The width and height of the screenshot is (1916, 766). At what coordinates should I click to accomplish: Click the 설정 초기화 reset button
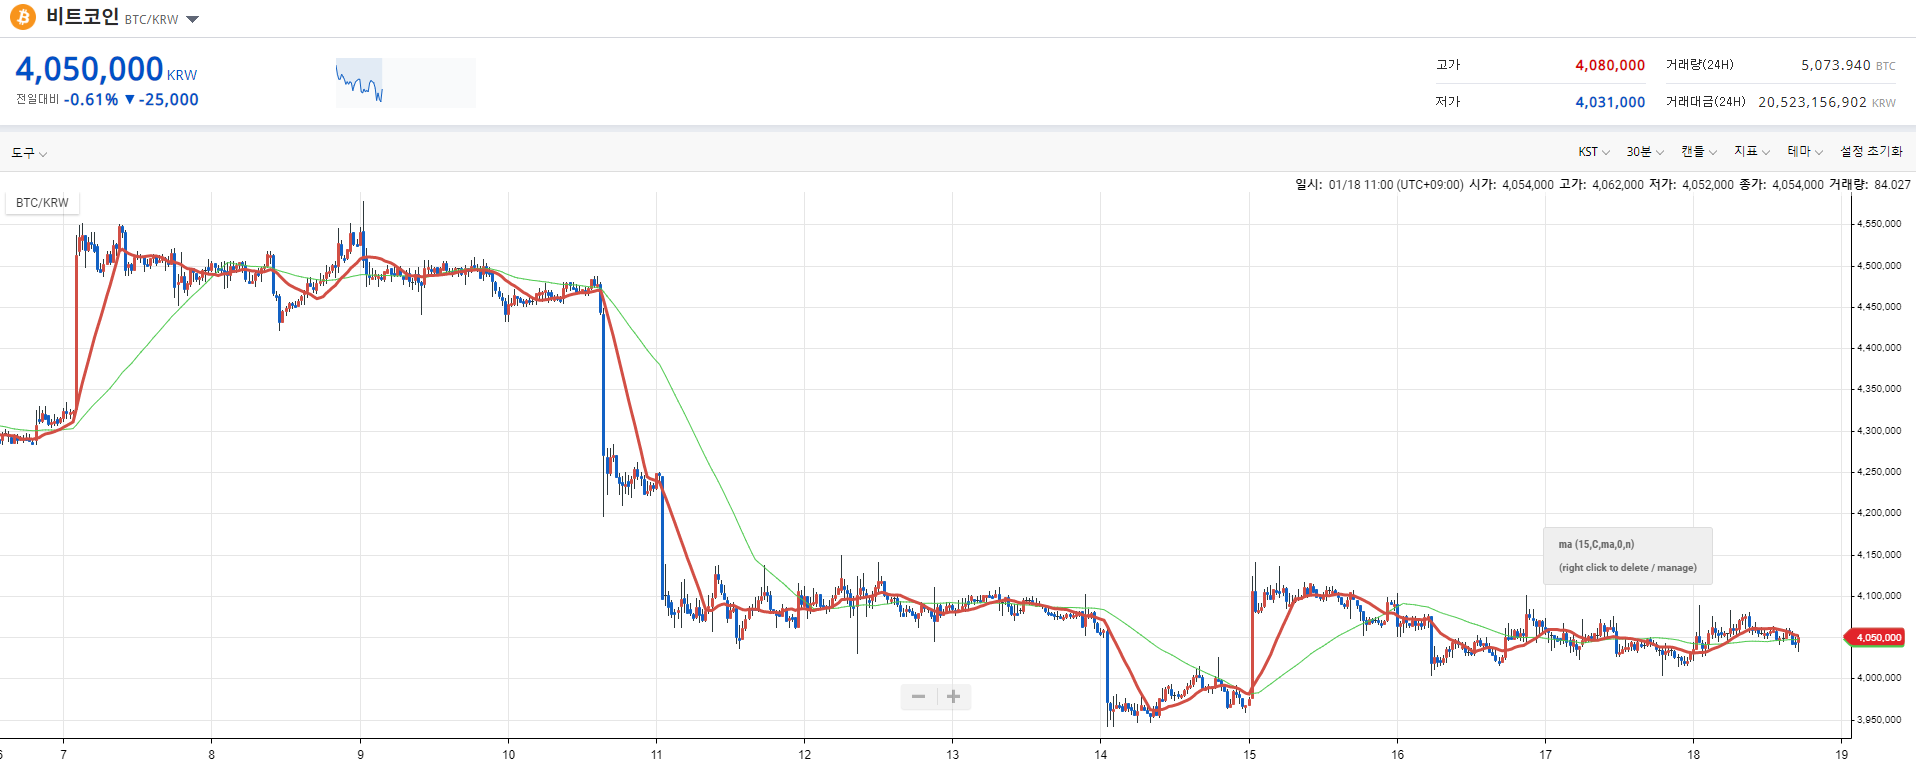coord(1871,151)
